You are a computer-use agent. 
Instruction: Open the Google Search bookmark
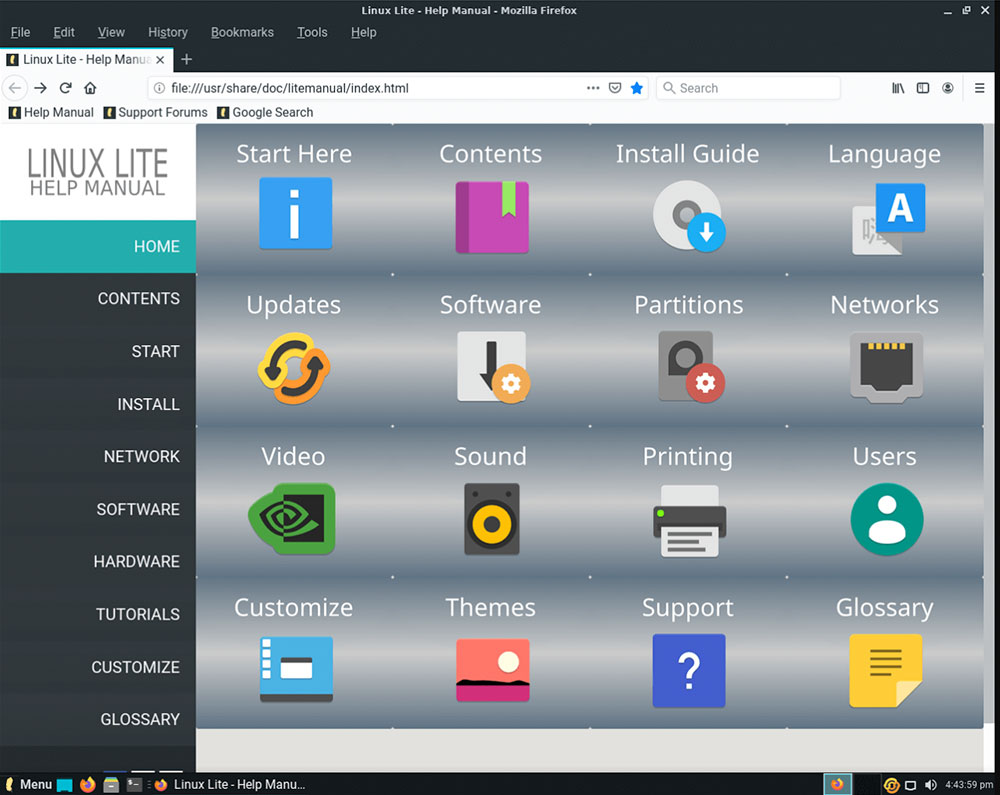pyautogui.click(x=265, y=112)
